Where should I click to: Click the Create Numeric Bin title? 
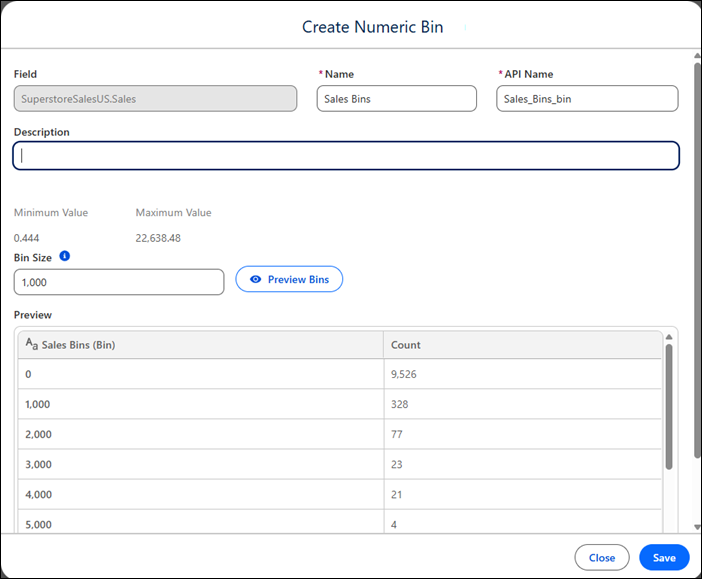click(x=372, y=27)
